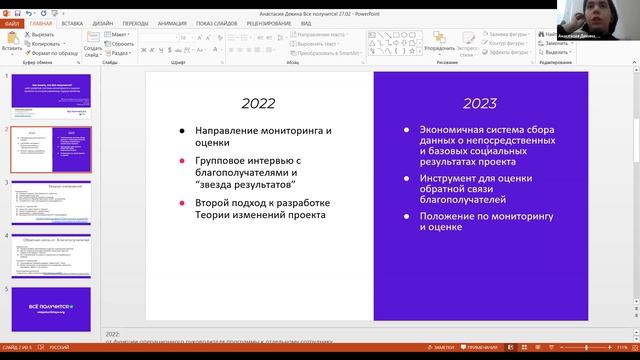
Task: Open the Раздел (Section) dropdown
Action: (118, 53)
